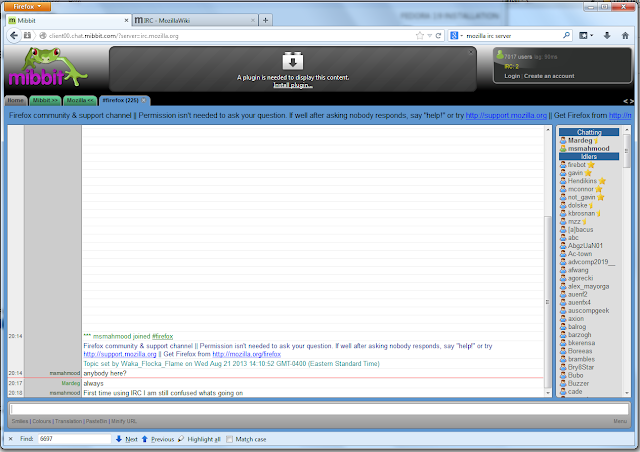Switch to the Mozilla << server tab
Viewport: 640px width, 452px height.
pyautogui.click(x=80, y=100)
